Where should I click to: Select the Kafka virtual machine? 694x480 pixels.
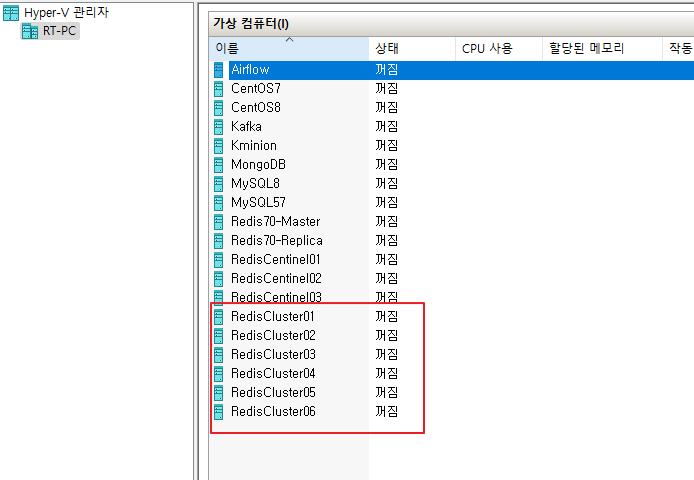pyautogui.click(x=246, y=127)
